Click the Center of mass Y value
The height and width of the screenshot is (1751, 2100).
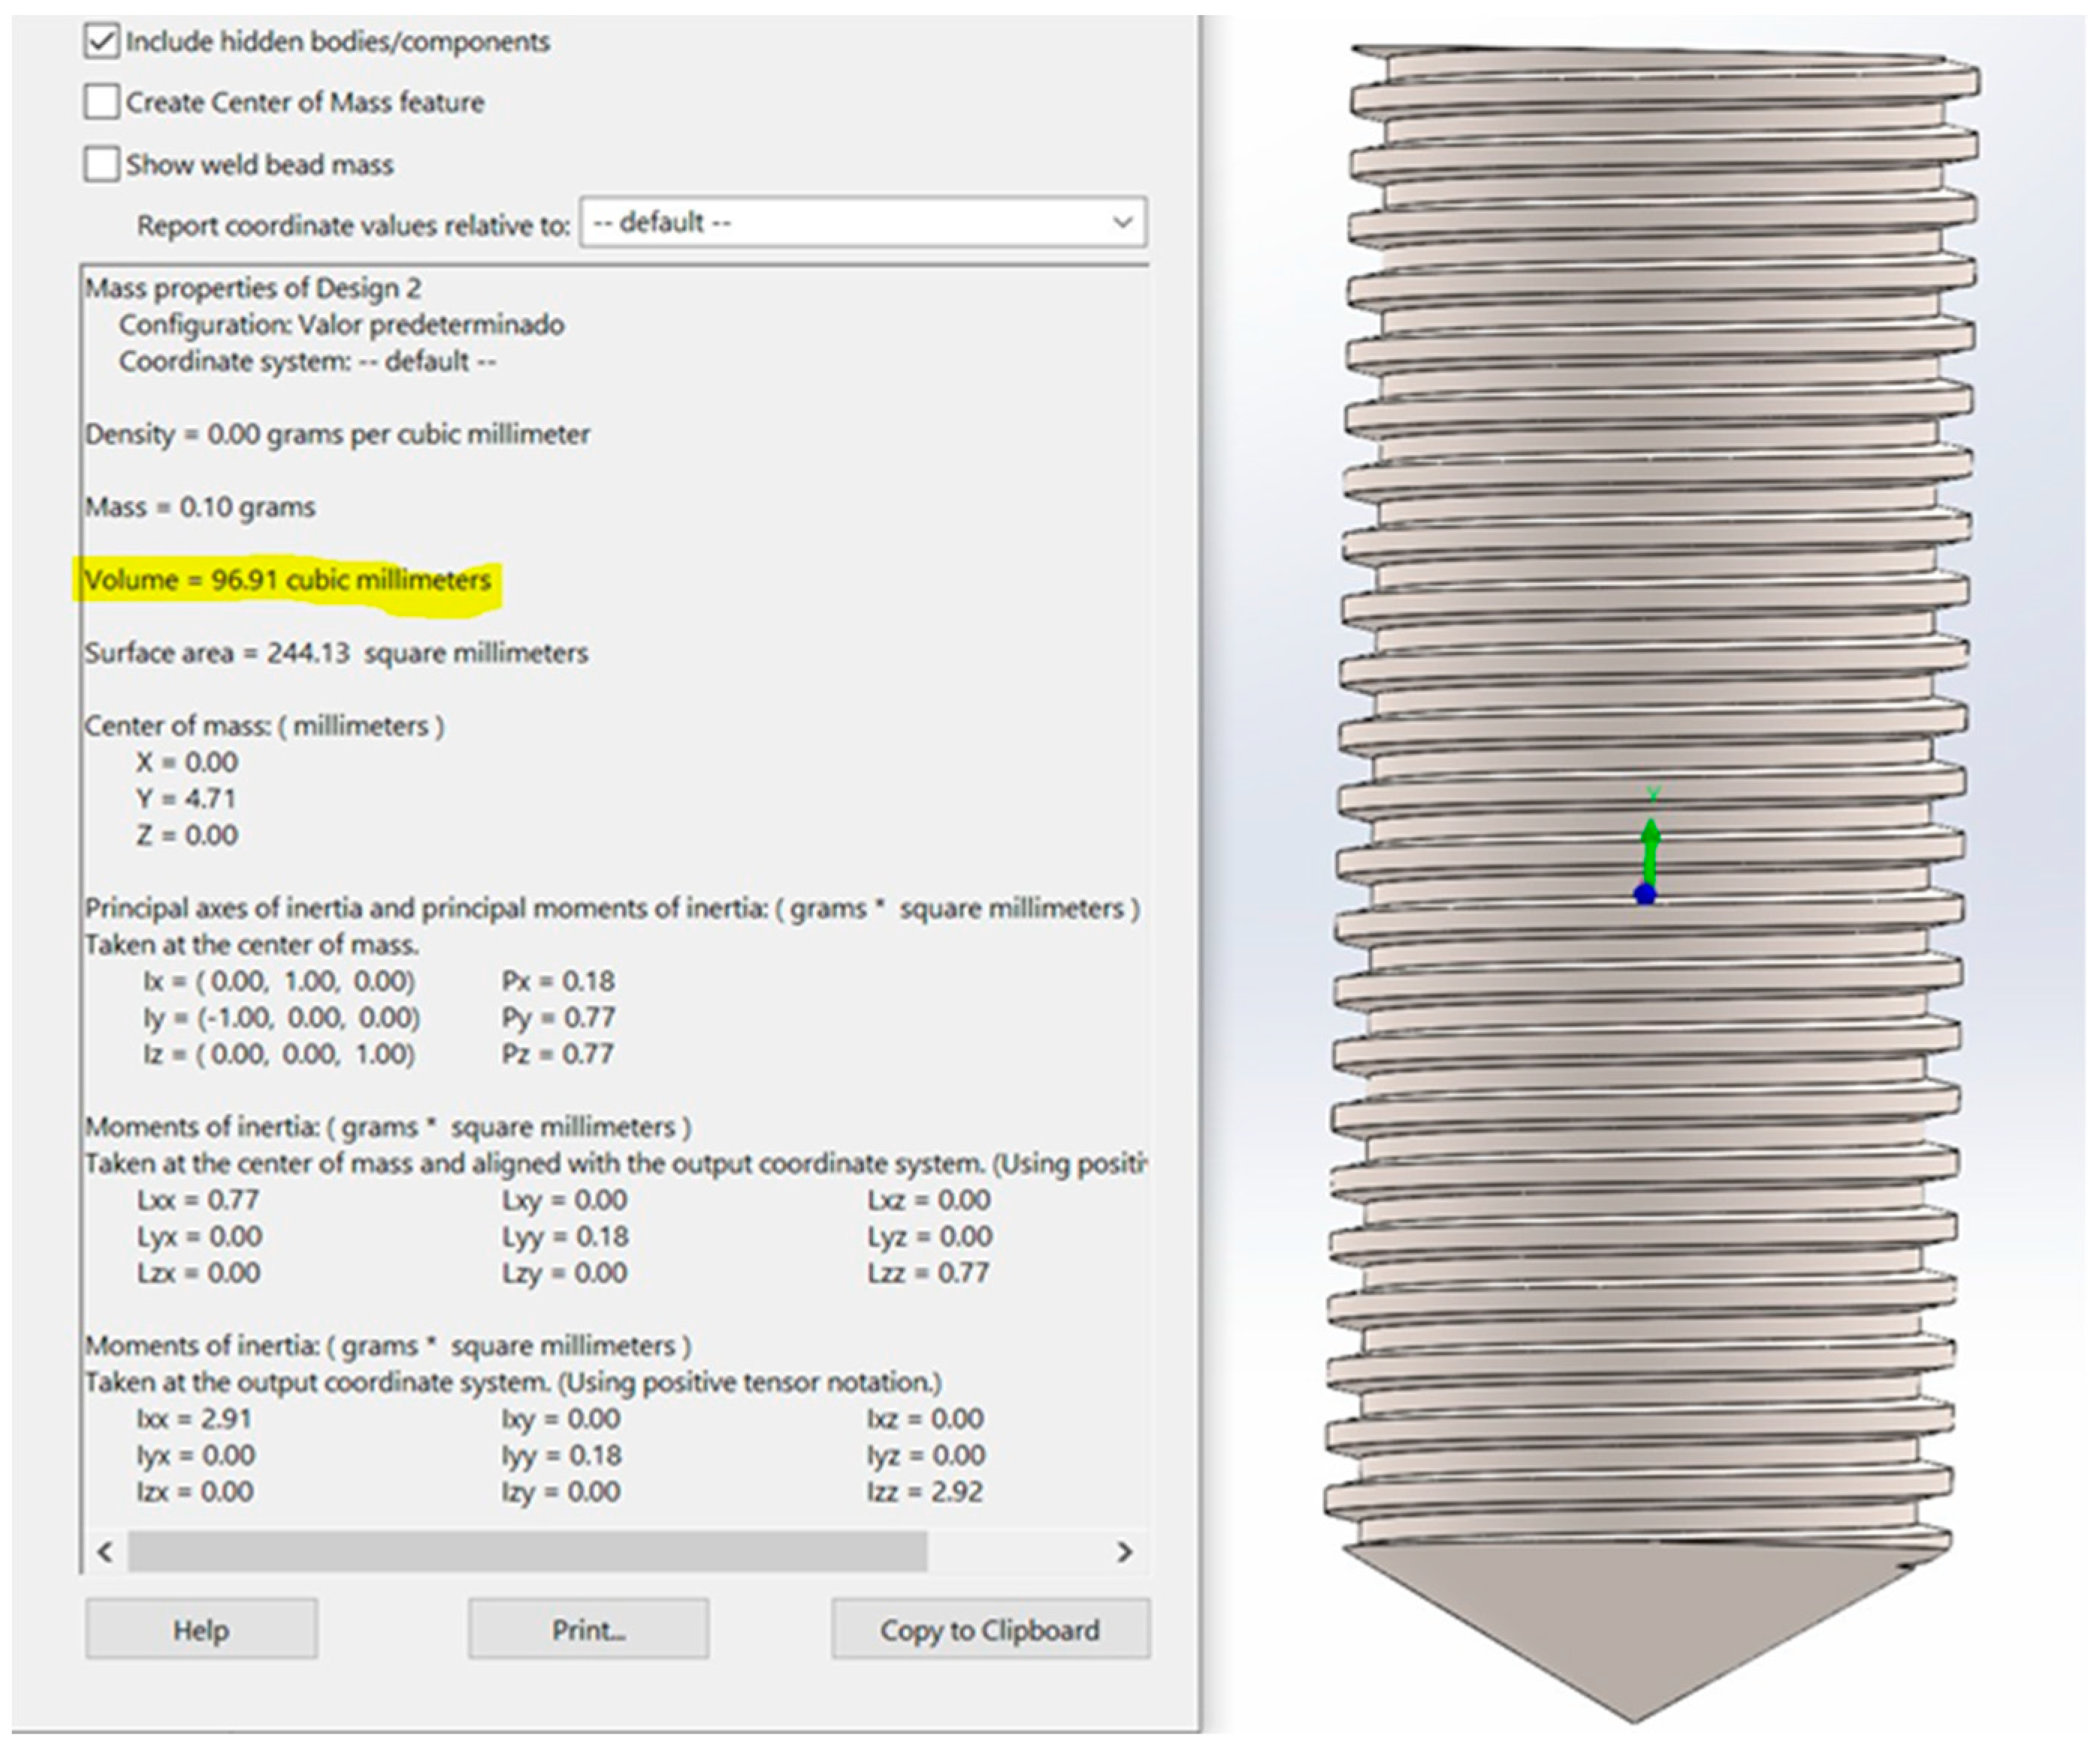(187, 798)
